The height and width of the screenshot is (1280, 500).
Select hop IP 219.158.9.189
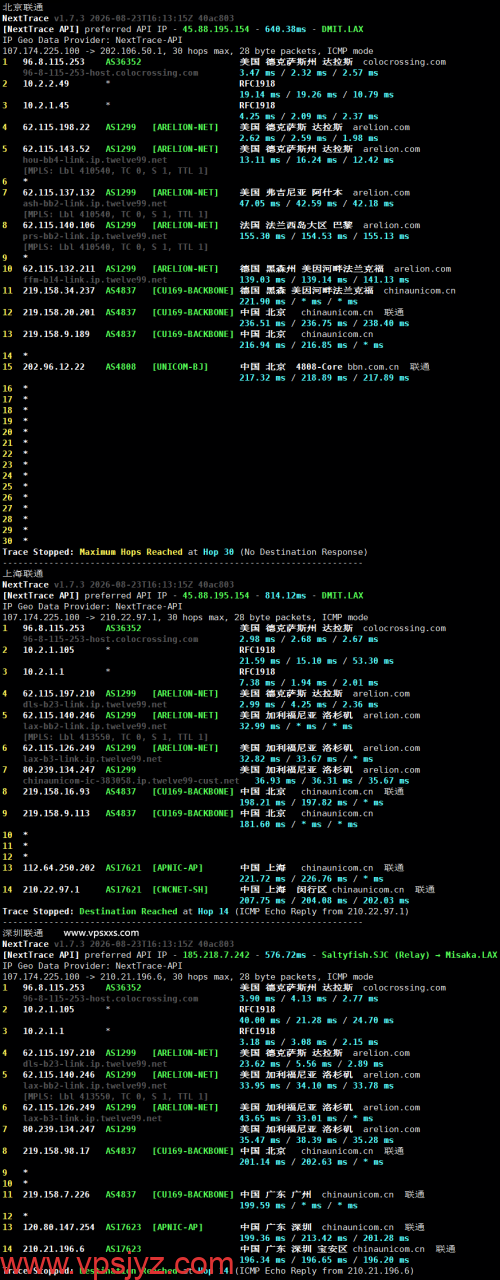[56, 334]
